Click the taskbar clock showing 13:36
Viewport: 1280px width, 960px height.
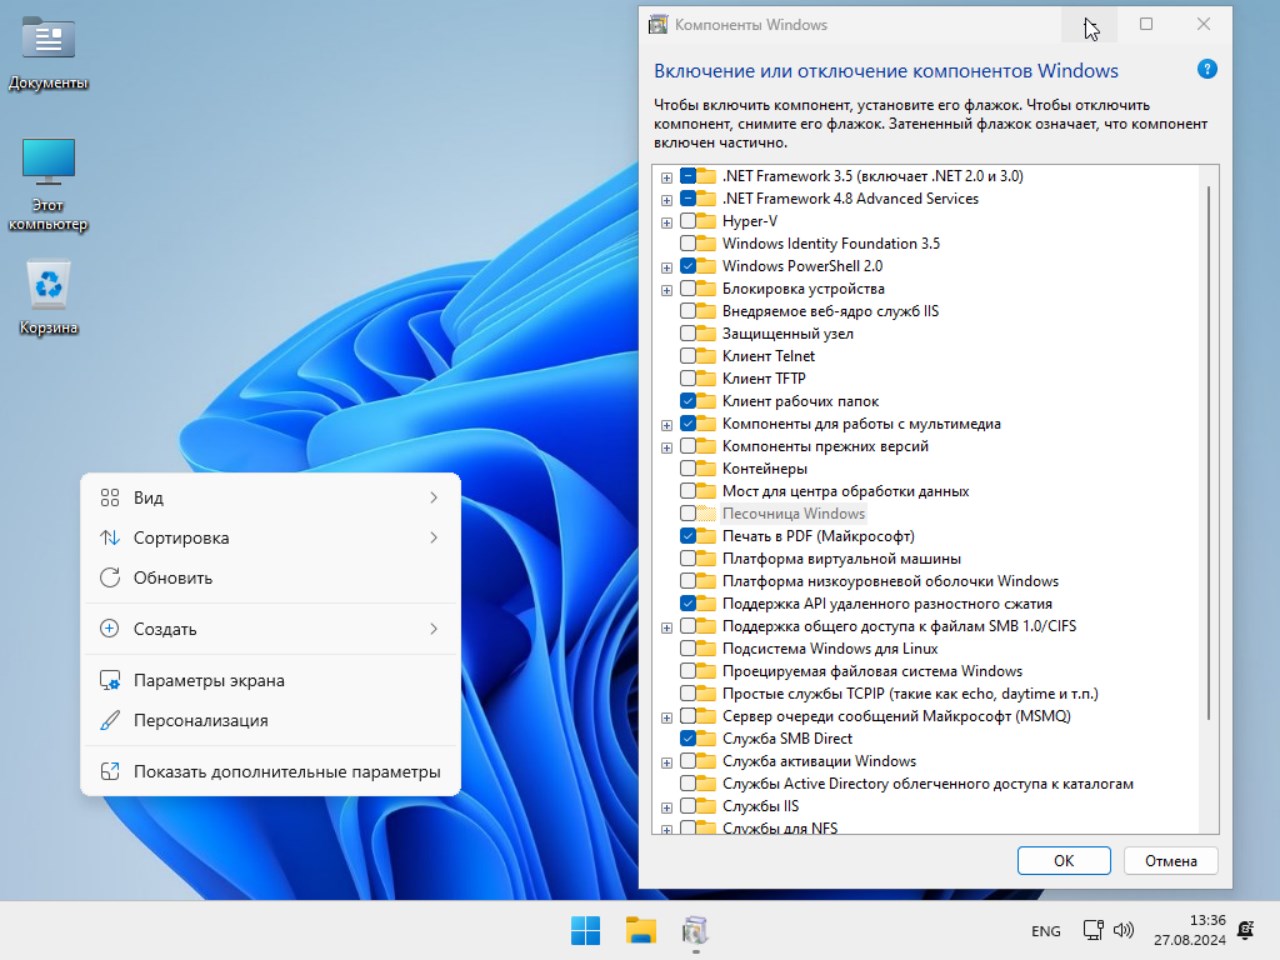click(x=1190, y=930)
